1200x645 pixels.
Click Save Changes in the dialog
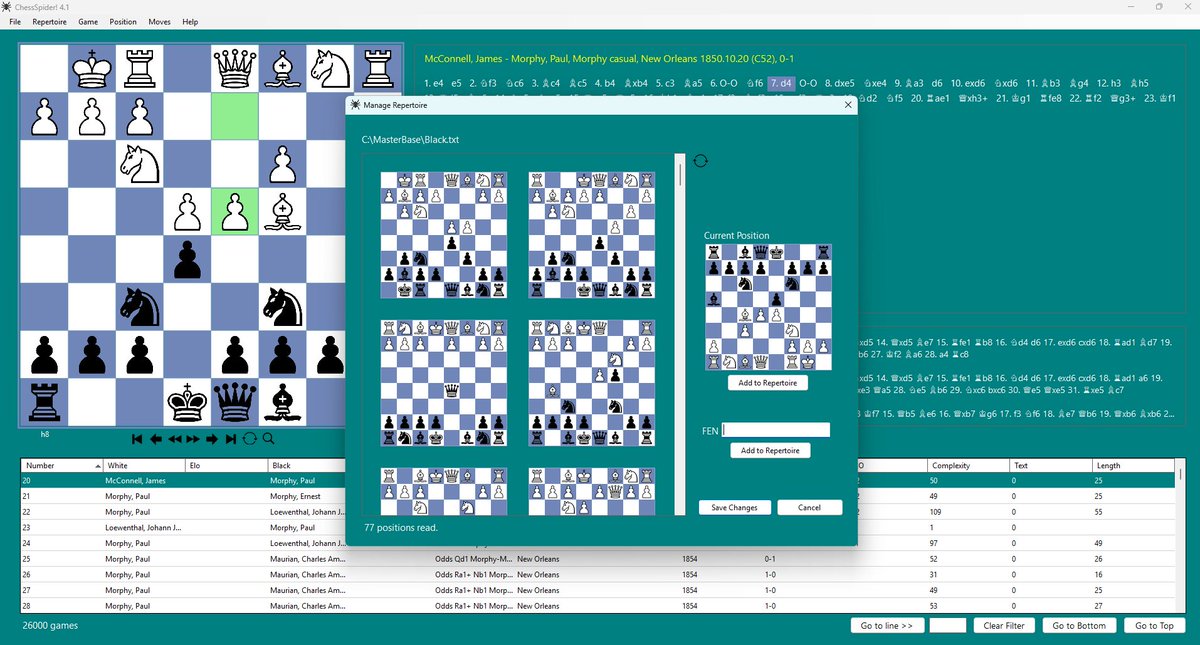[x=735, y=507]
